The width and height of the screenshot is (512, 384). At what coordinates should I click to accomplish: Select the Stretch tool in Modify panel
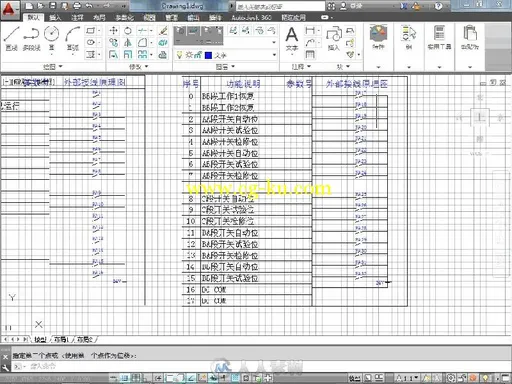114,55
